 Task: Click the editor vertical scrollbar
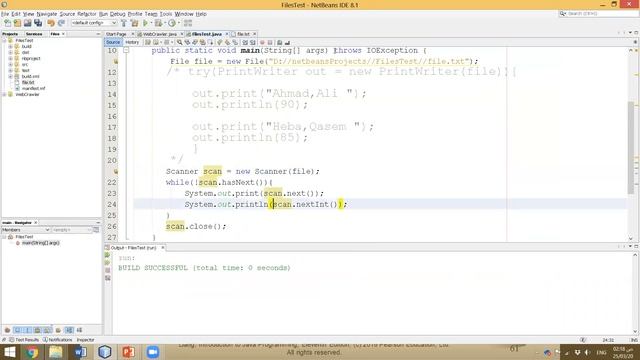coord(631,147)
